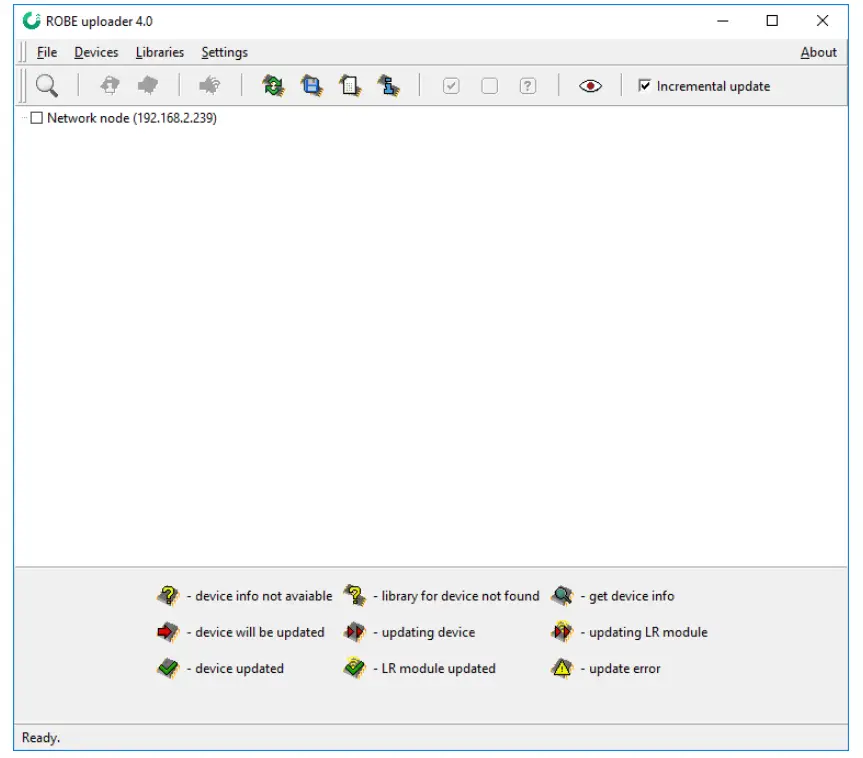Click the question mark box toolbar icon
The width and height of the screenshot is (863, 758).
(528, 86)
